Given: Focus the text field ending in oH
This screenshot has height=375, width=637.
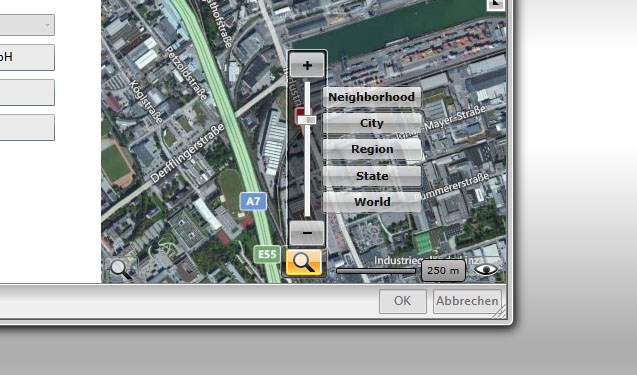Looking at the screenshot, I should (27, 57).
